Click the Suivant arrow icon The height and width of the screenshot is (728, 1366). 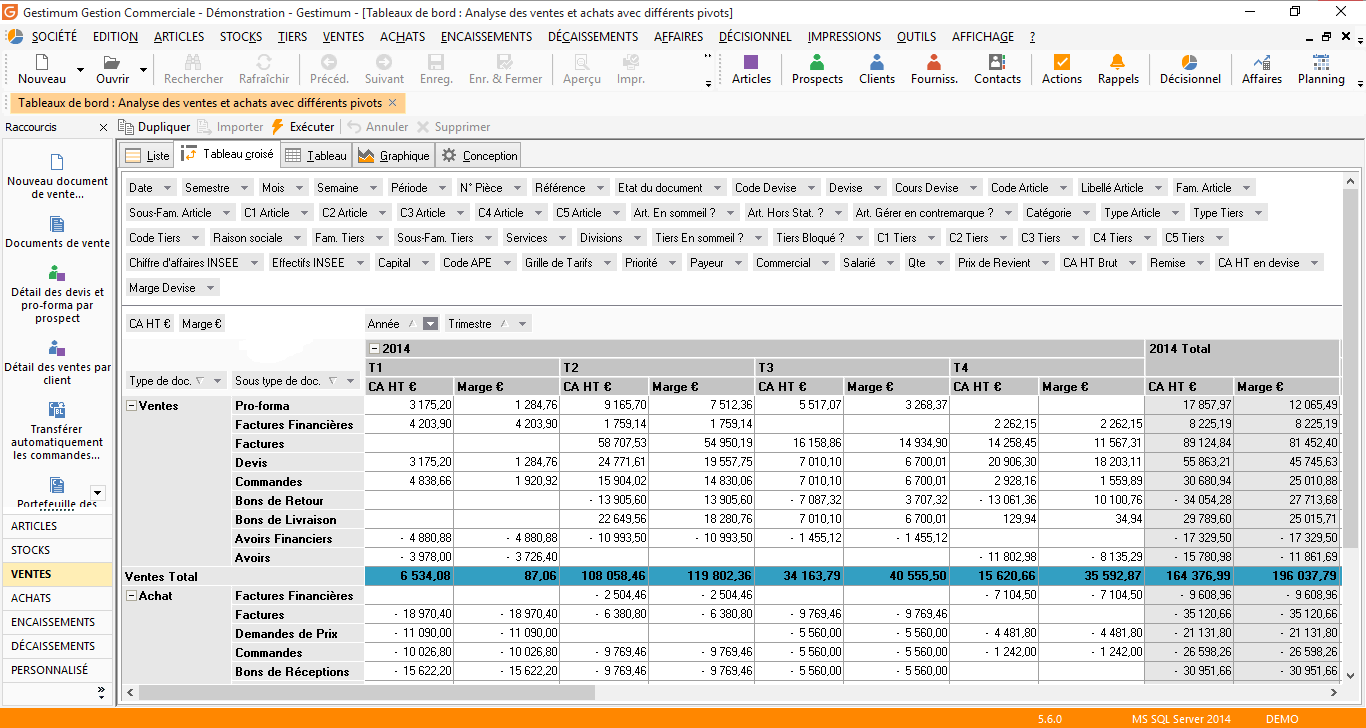(x=384, y=62)
